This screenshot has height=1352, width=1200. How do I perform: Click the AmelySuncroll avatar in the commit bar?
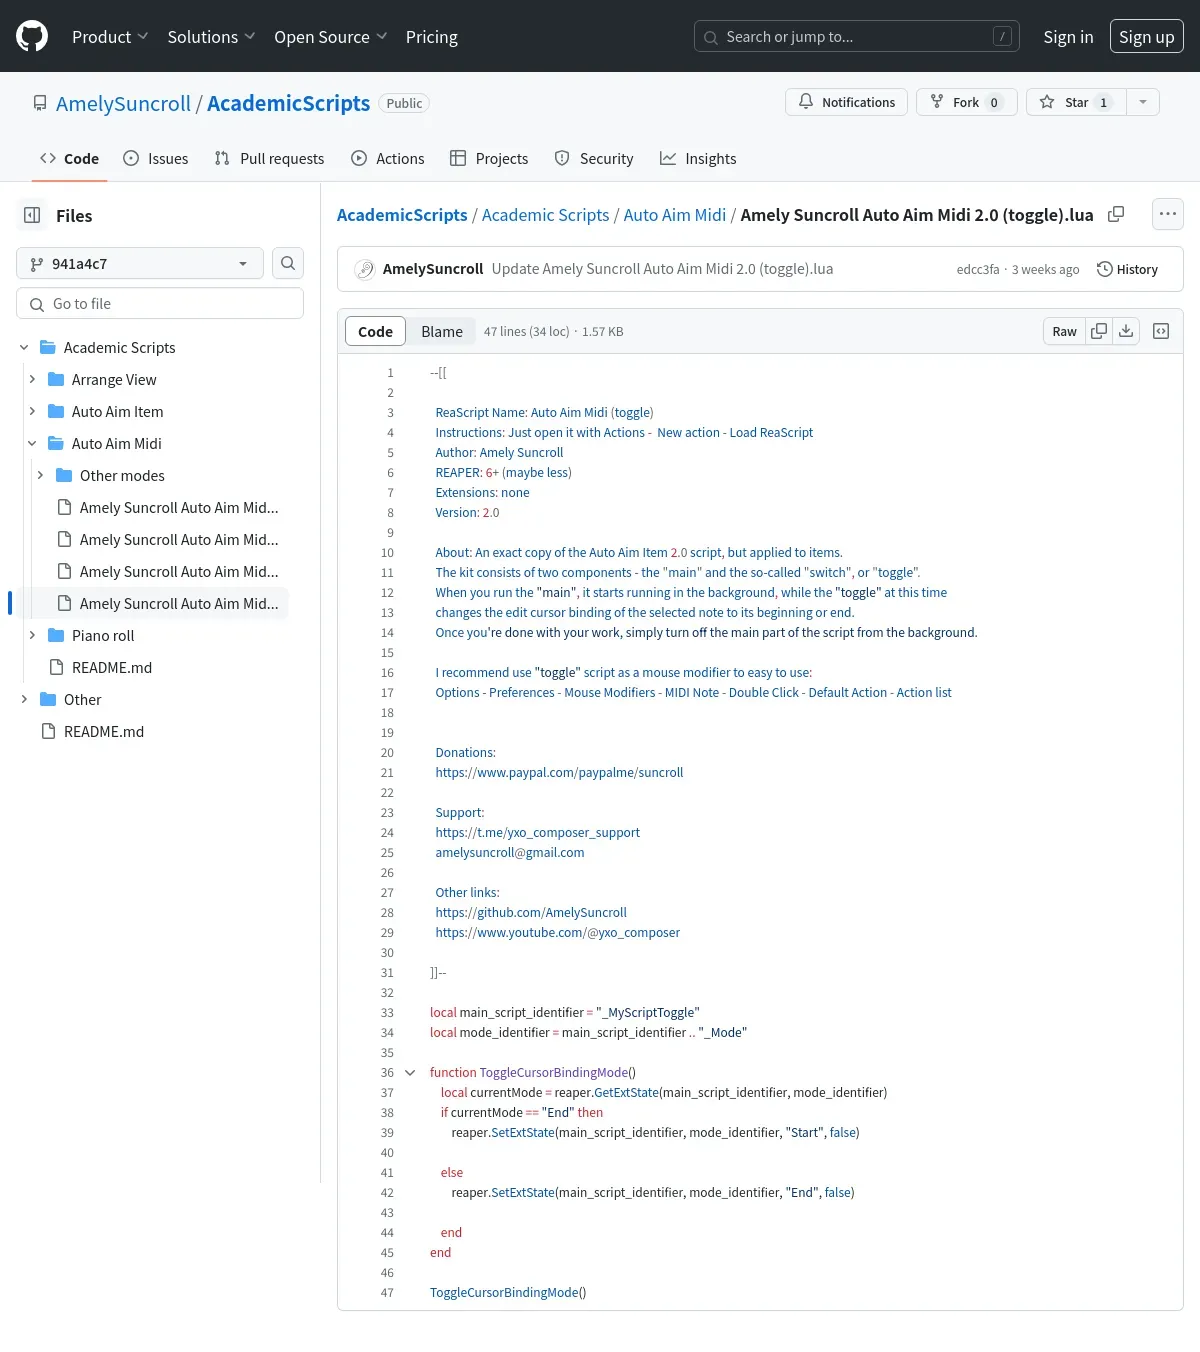(x=365, y=269)
